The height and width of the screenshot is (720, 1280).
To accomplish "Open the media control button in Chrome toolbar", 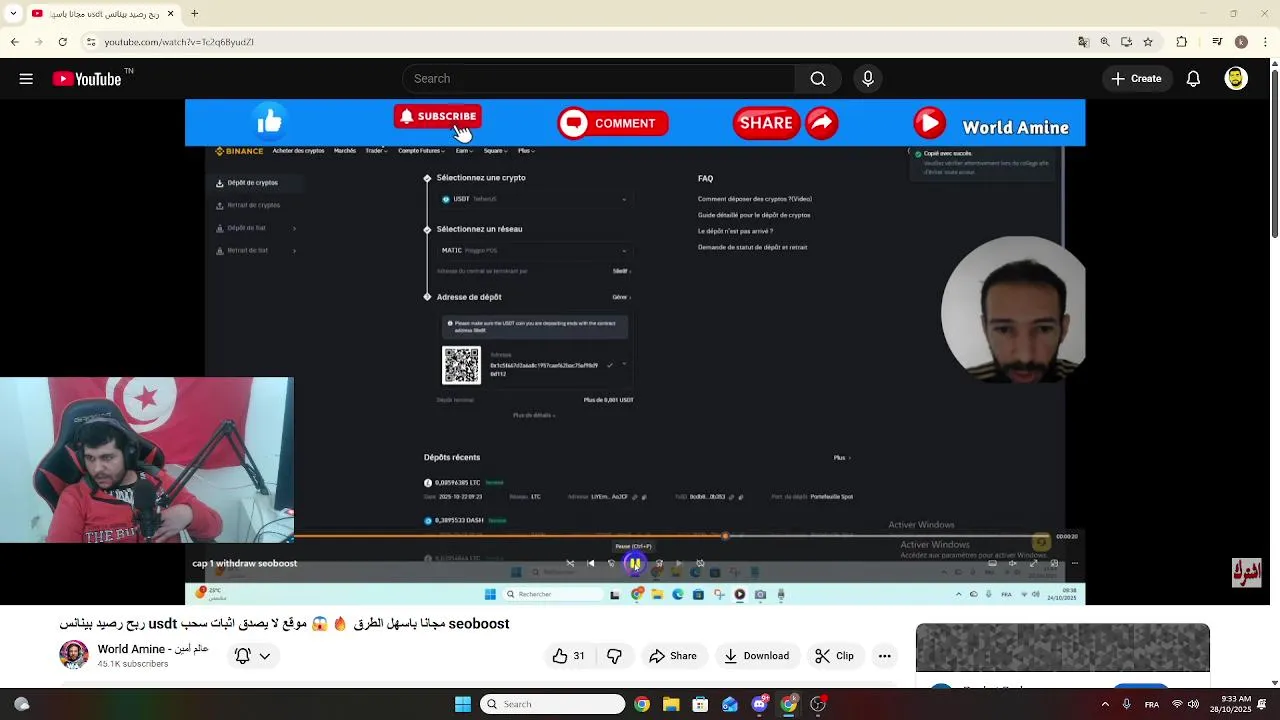I will pyautogui.click(x=1217, y=42).
